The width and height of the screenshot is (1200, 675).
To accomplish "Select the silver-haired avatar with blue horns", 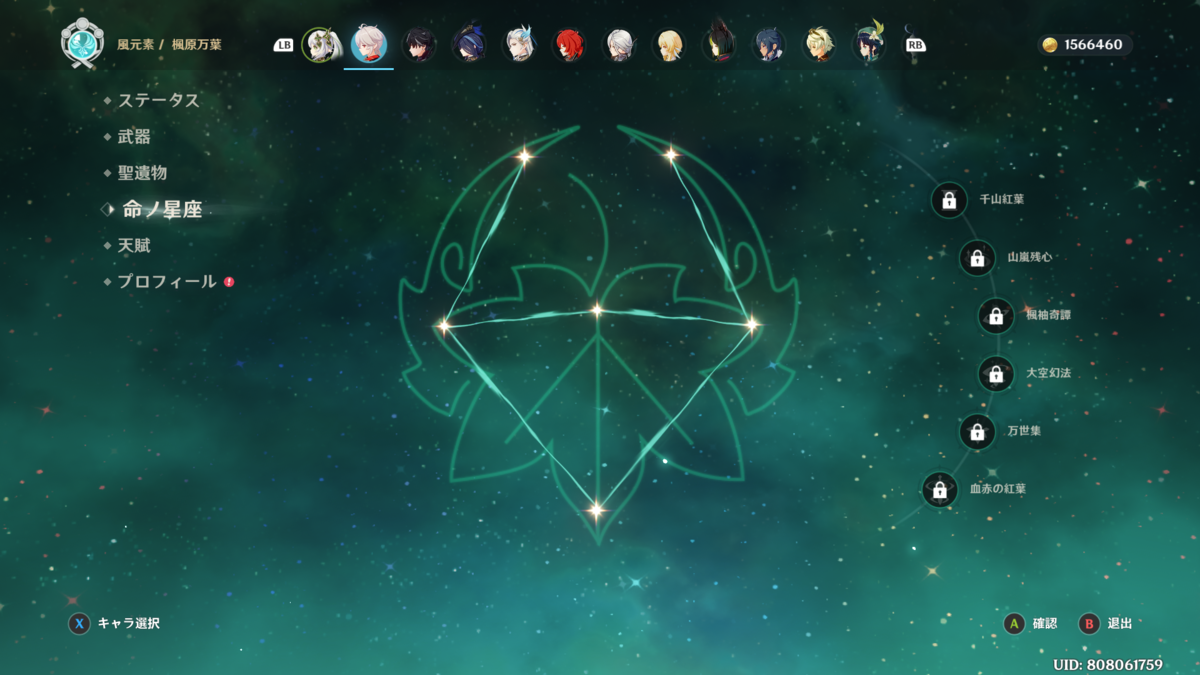I will pyautogui.click(x=519, y=45).
